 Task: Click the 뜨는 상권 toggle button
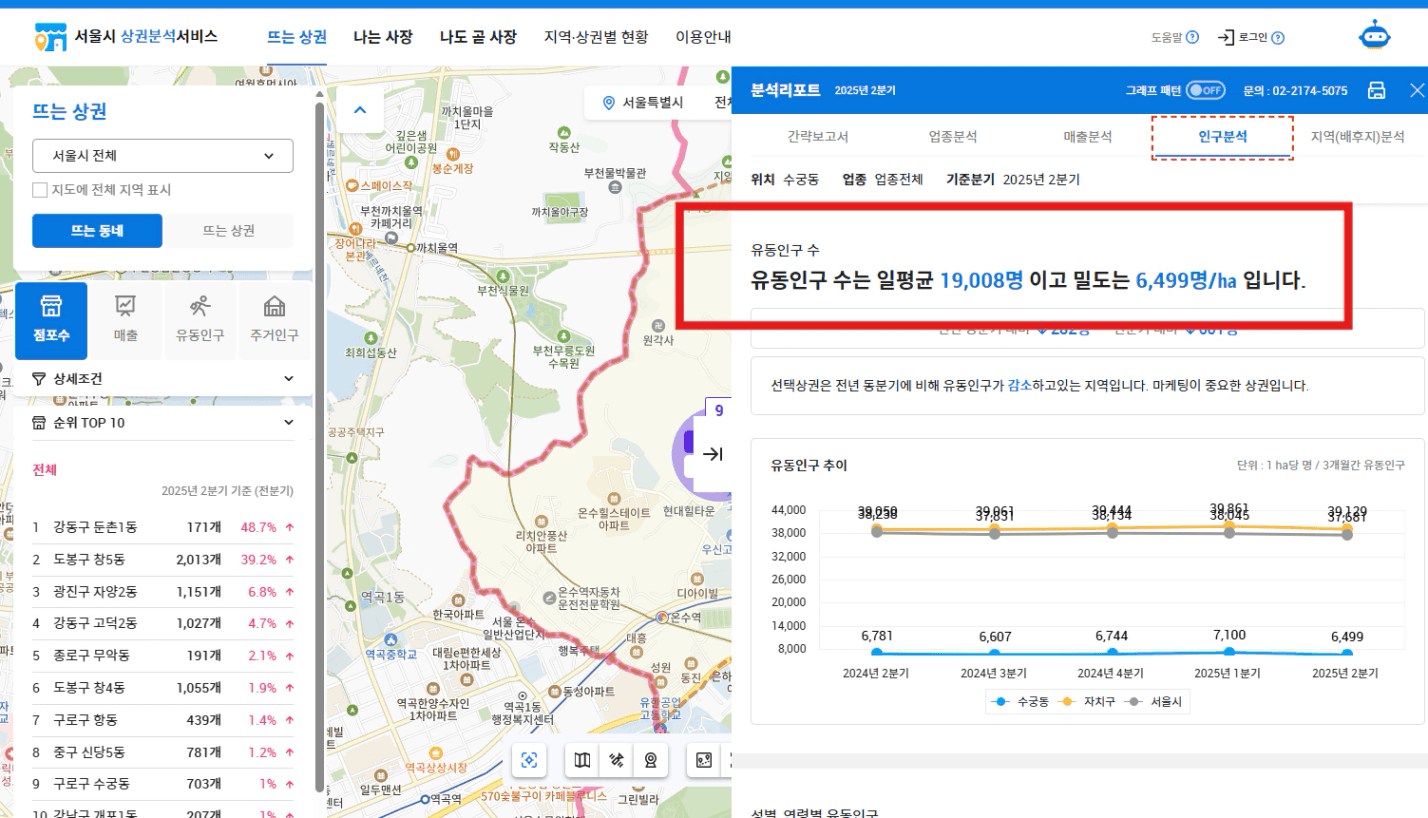coord(228,230)
